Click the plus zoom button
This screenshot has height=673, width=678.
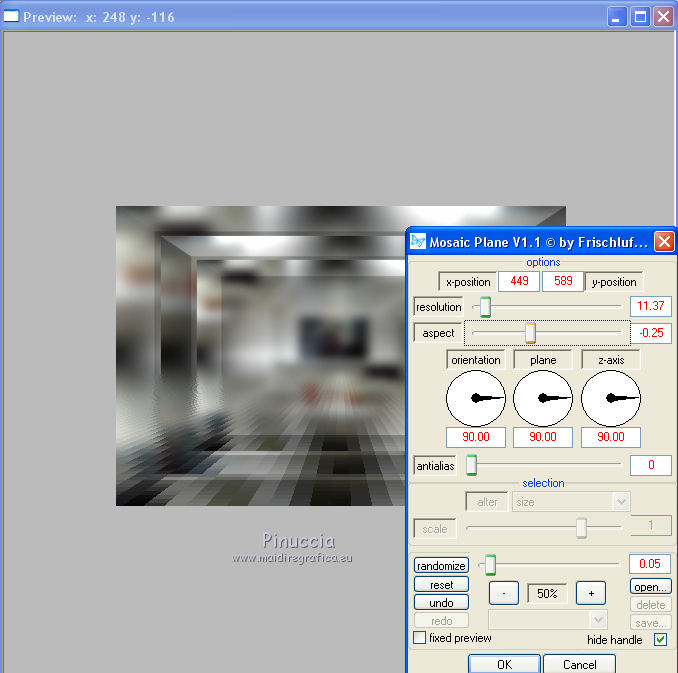(591, 593)
